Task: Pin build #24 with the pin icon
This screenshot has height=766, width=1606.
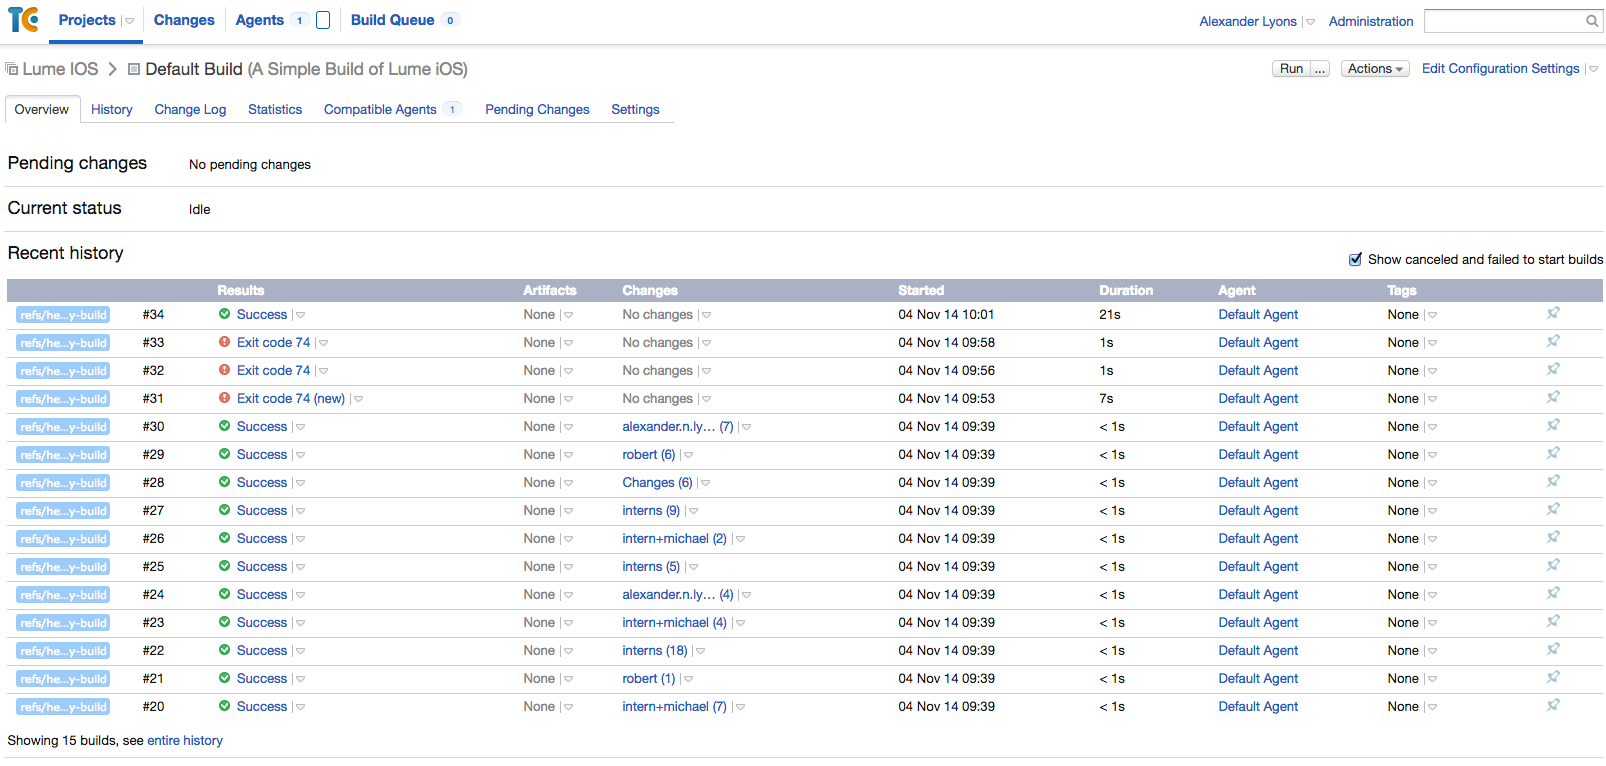Action: [x=1553, y=594]
